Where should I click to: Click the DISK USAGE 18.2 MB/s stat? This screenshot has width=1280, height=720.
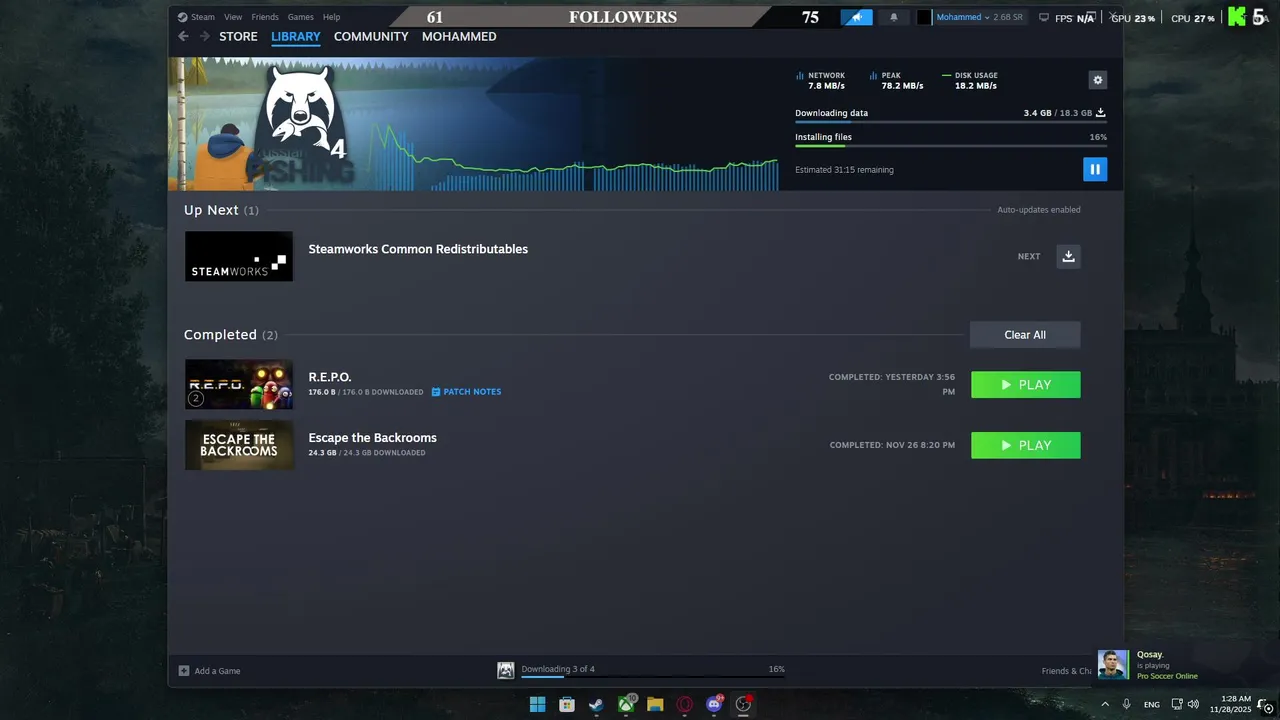click(x=970, y=81)
